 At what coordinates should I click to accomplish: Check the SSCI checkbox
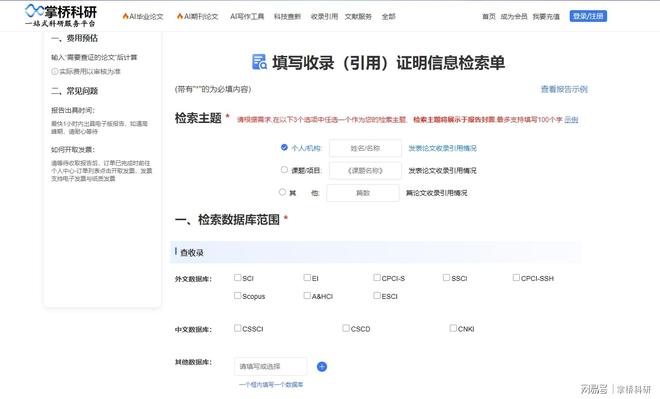click(447, 278)
